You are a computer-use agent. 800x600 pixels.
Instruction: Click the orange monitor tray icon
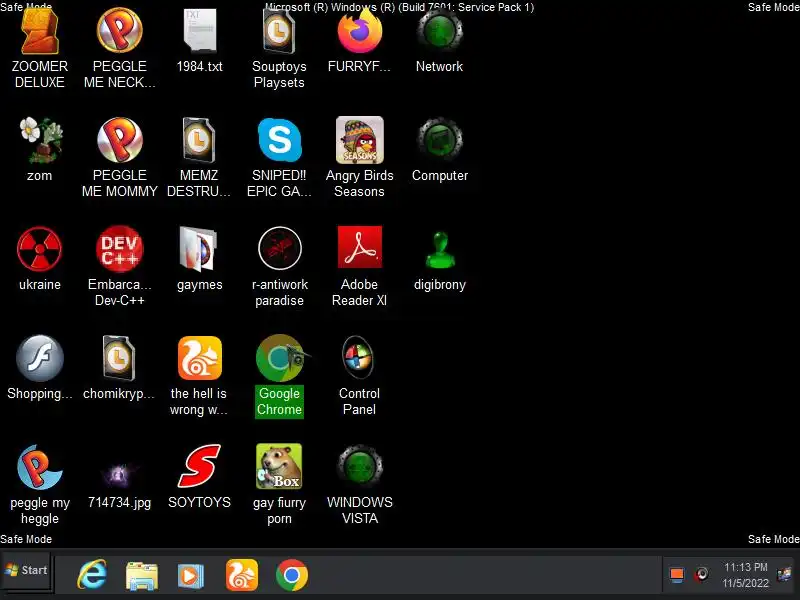coord(677,576)
